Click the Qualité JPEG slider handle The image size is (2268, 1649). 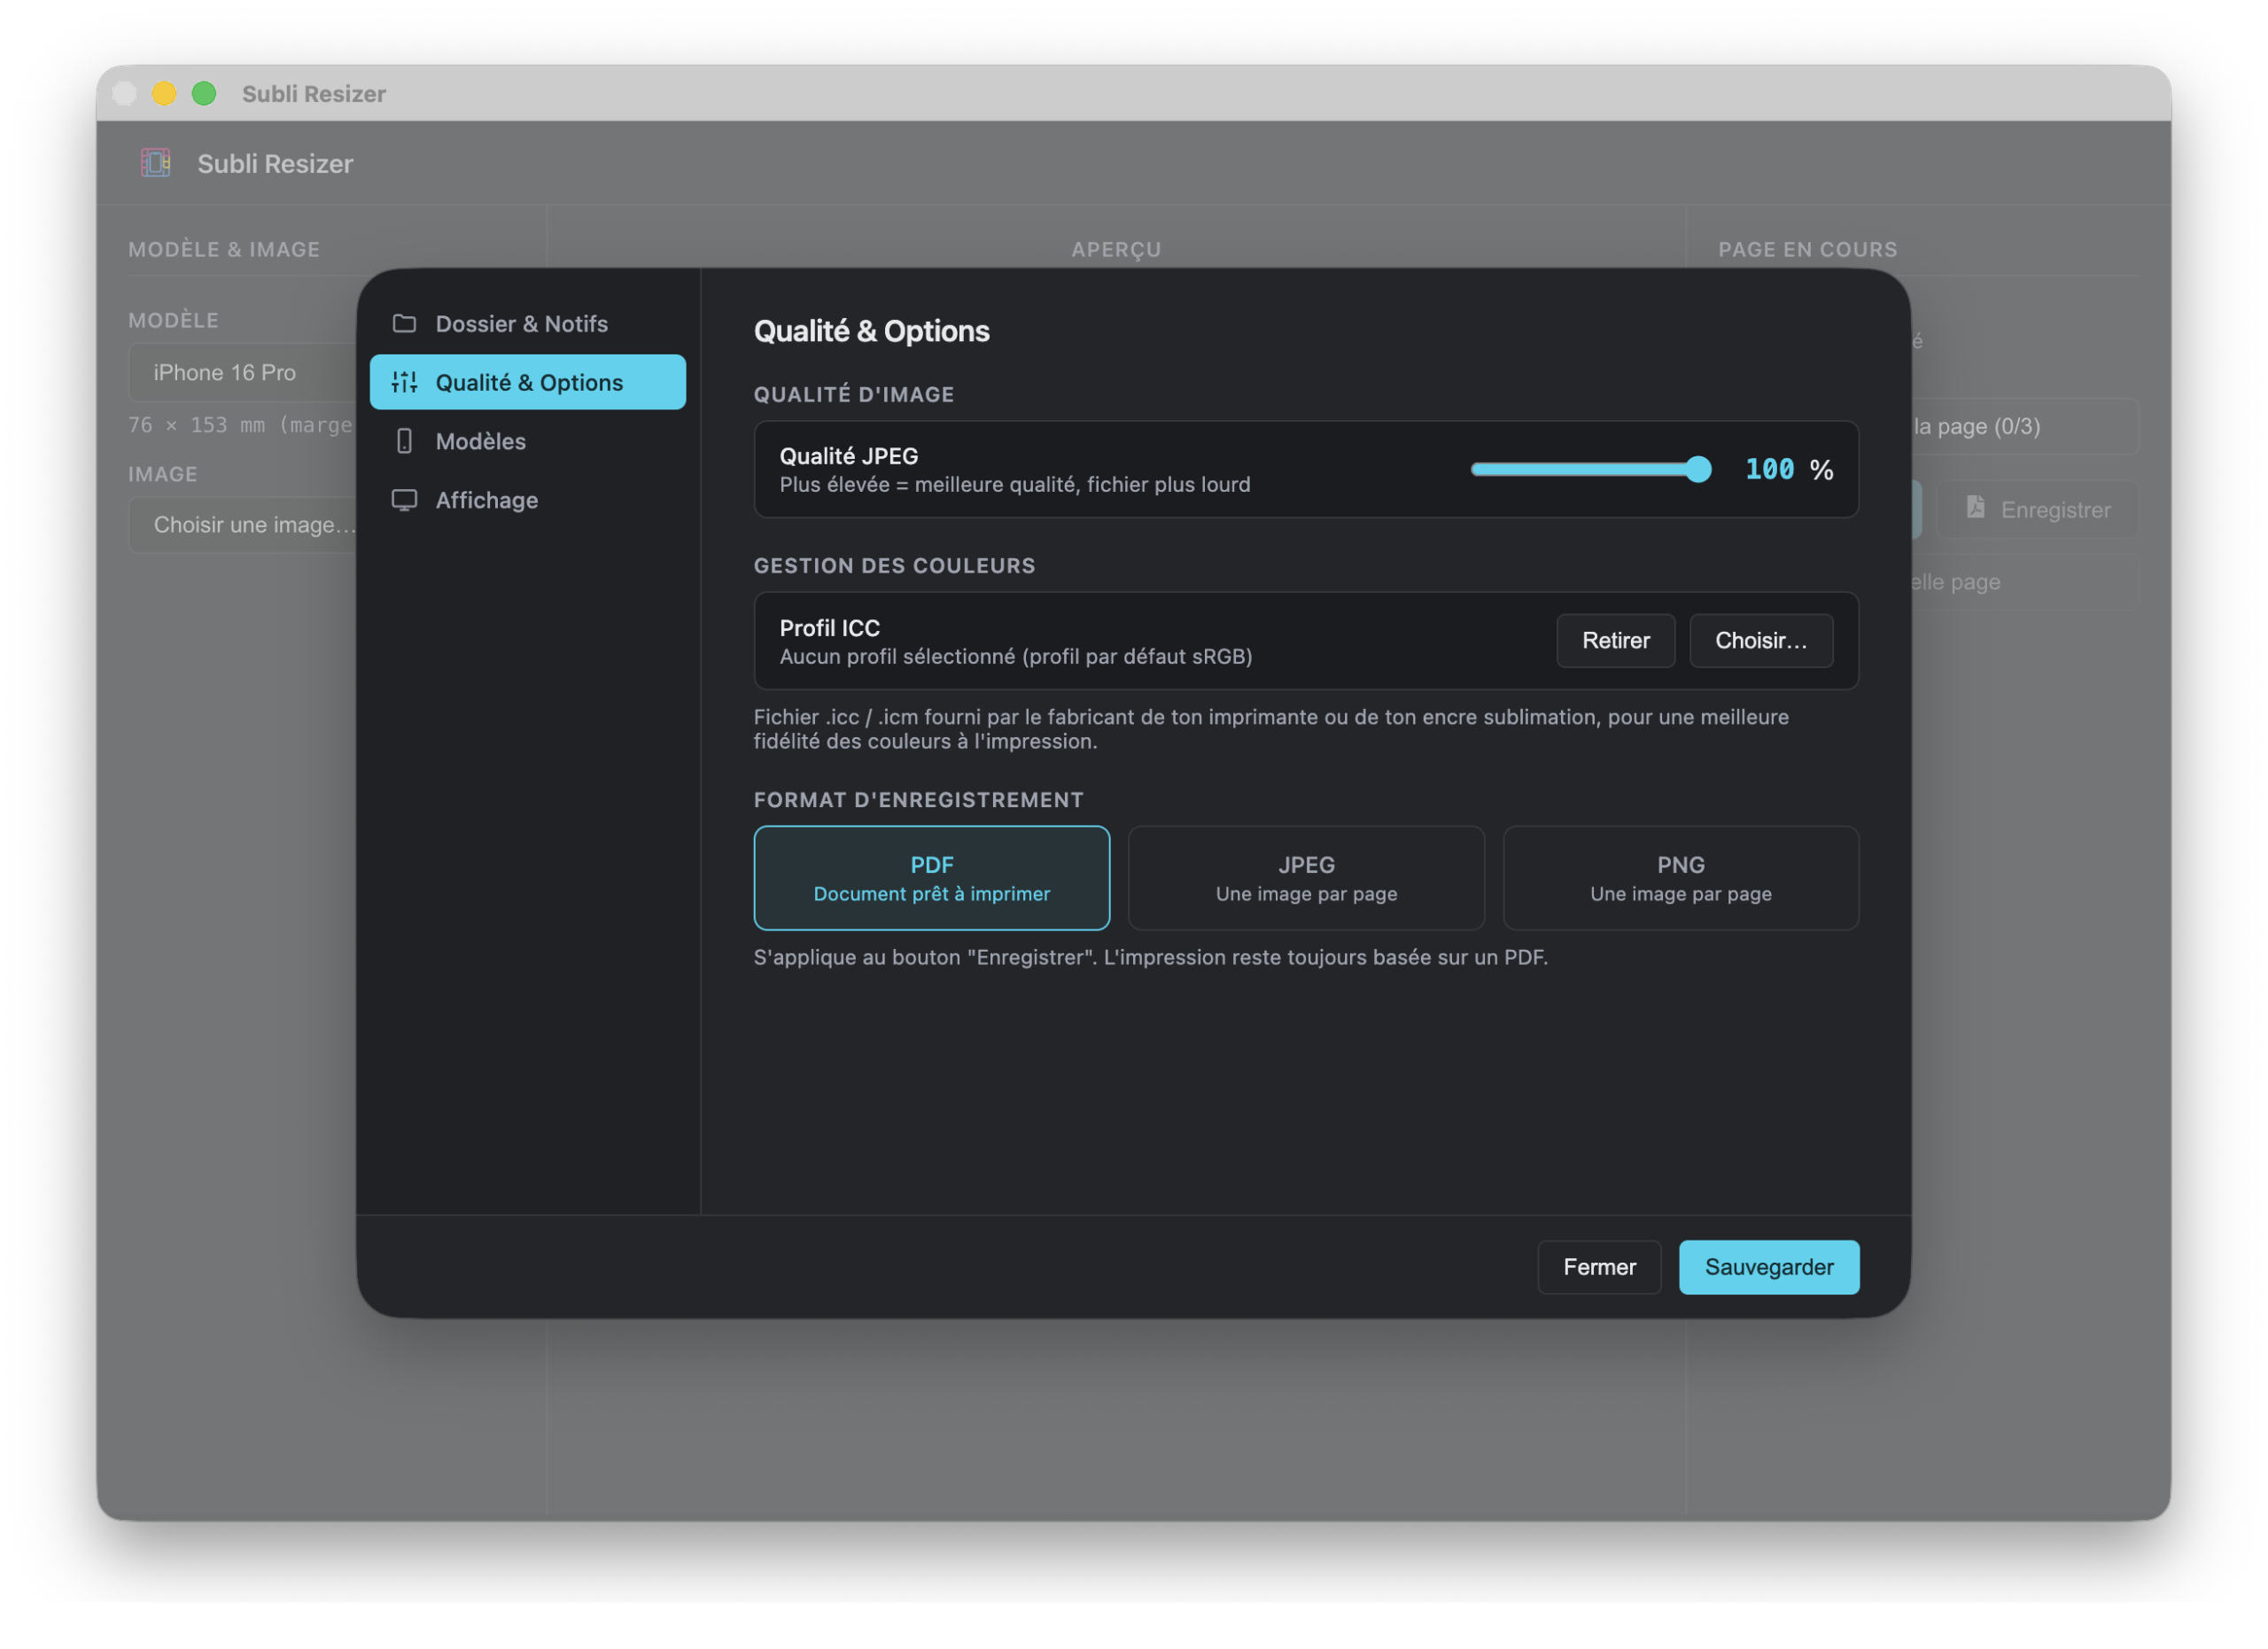coord(1698,469)
